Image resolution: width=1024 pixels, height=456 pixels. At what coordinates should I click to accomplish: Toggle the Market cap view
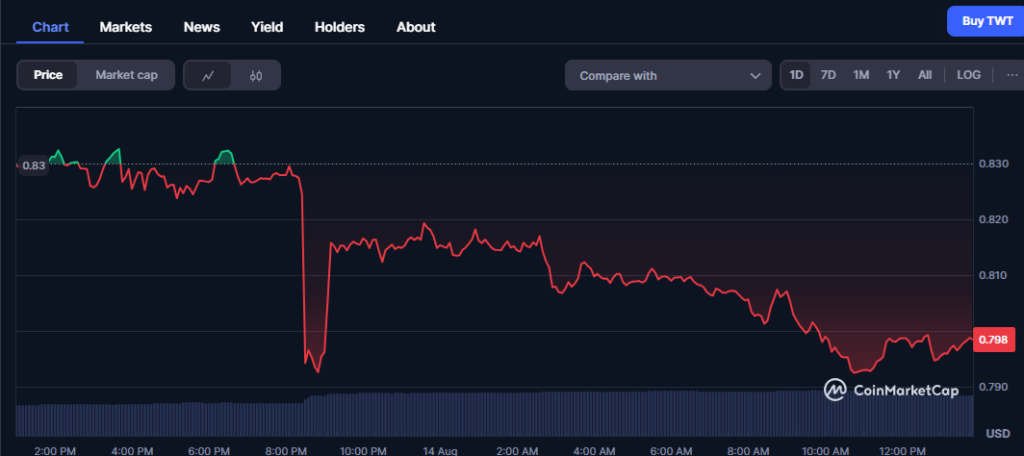pyautogui.click(x=126, y=75)
